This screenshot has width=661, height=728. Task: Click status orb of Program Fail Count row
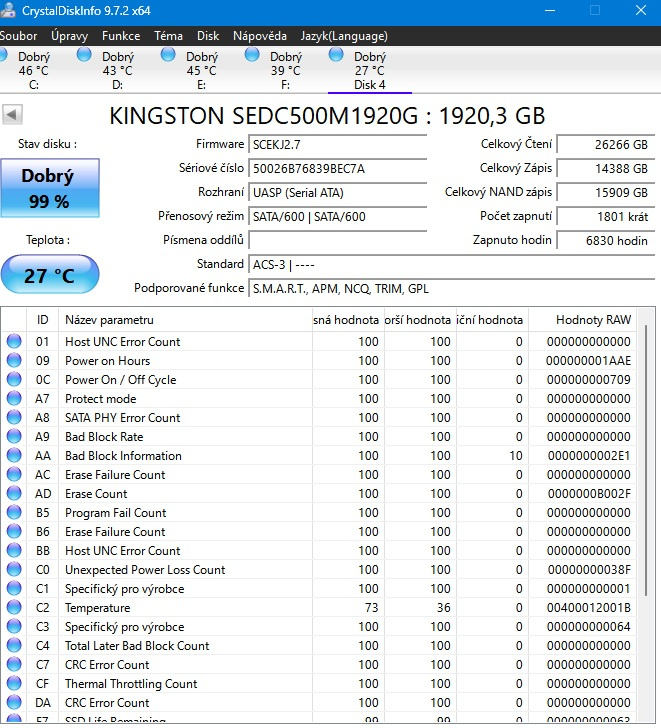click(x=14, y=513)
